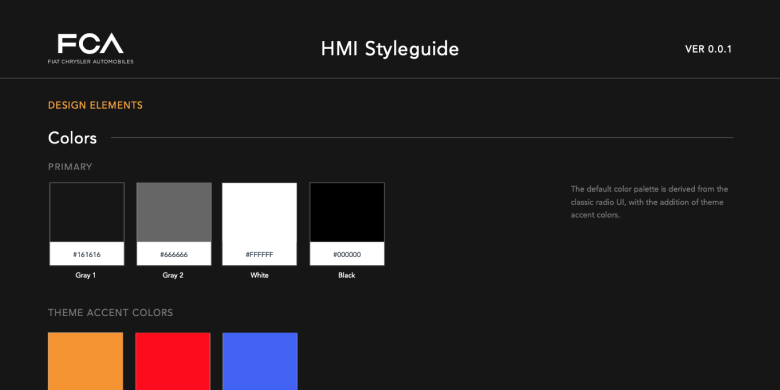The width and height of the screenshot is (780, 390).
Task: Click the Colors section heading
Action: (72, 138)
